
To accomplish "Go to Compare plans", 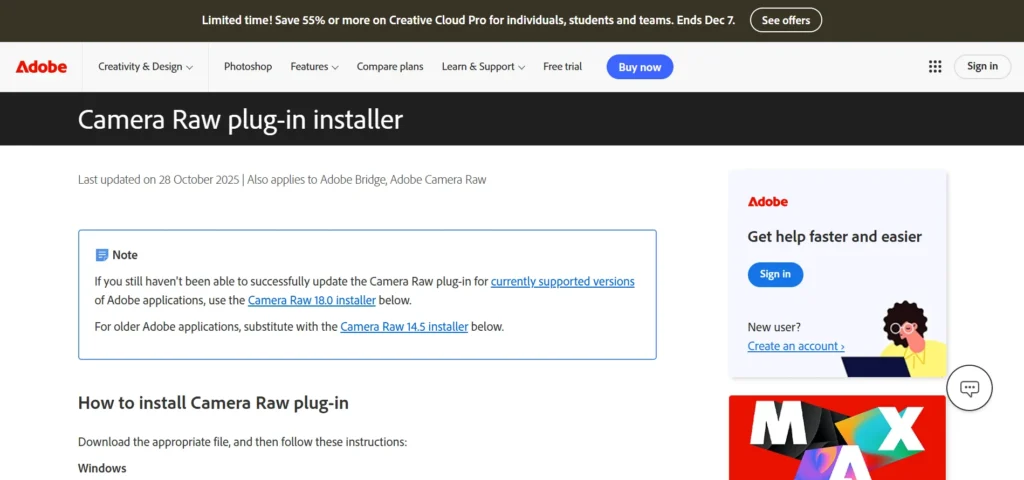I will click(390, 67).
